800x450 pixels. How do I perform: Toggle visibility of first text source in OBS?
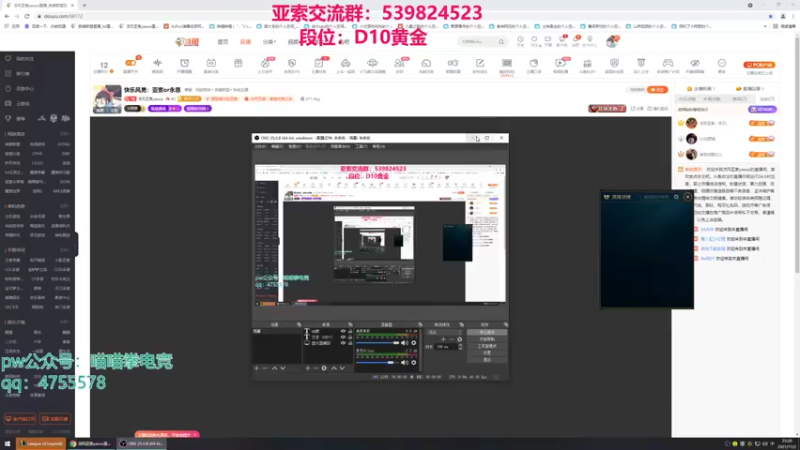pyautogui.click(x=343, y=331)
